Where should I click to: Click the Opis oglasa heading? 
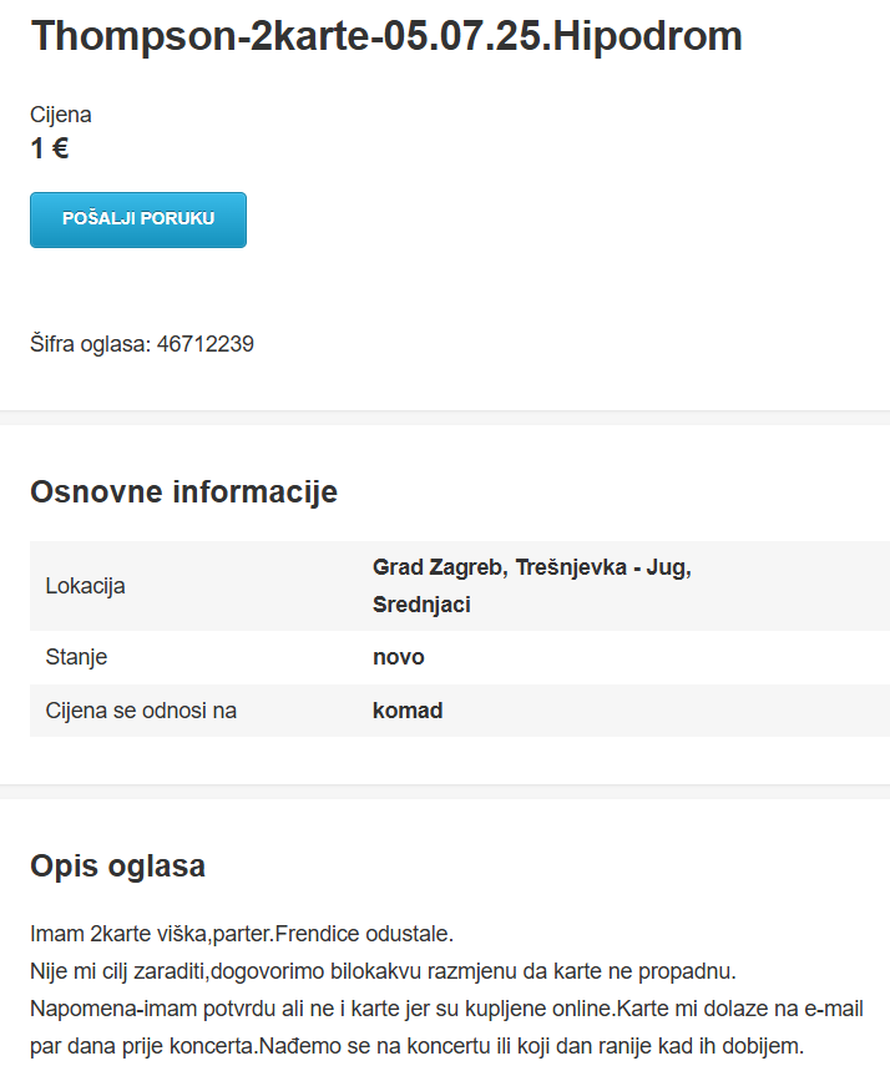point(118,866)
